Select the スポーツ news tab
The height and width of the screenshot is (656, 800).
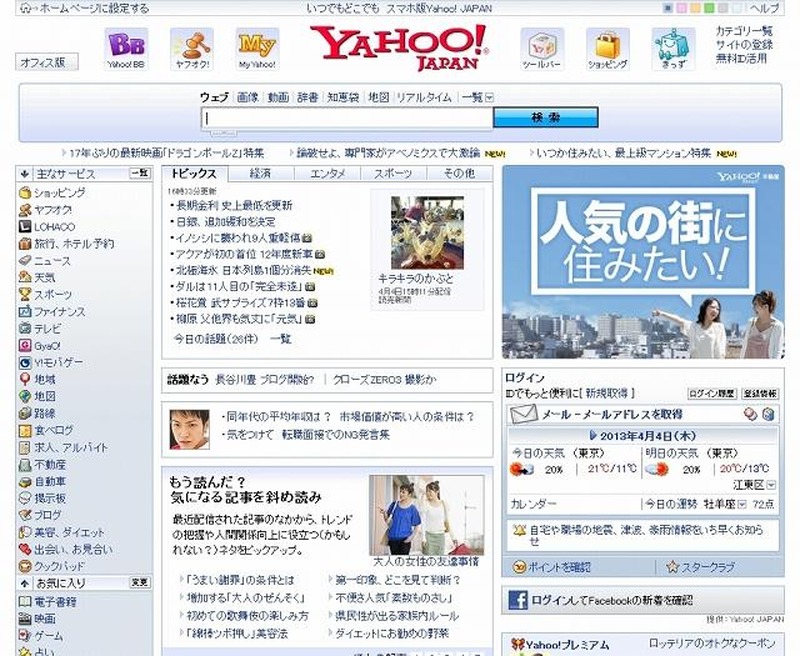[x=392, y=174]
